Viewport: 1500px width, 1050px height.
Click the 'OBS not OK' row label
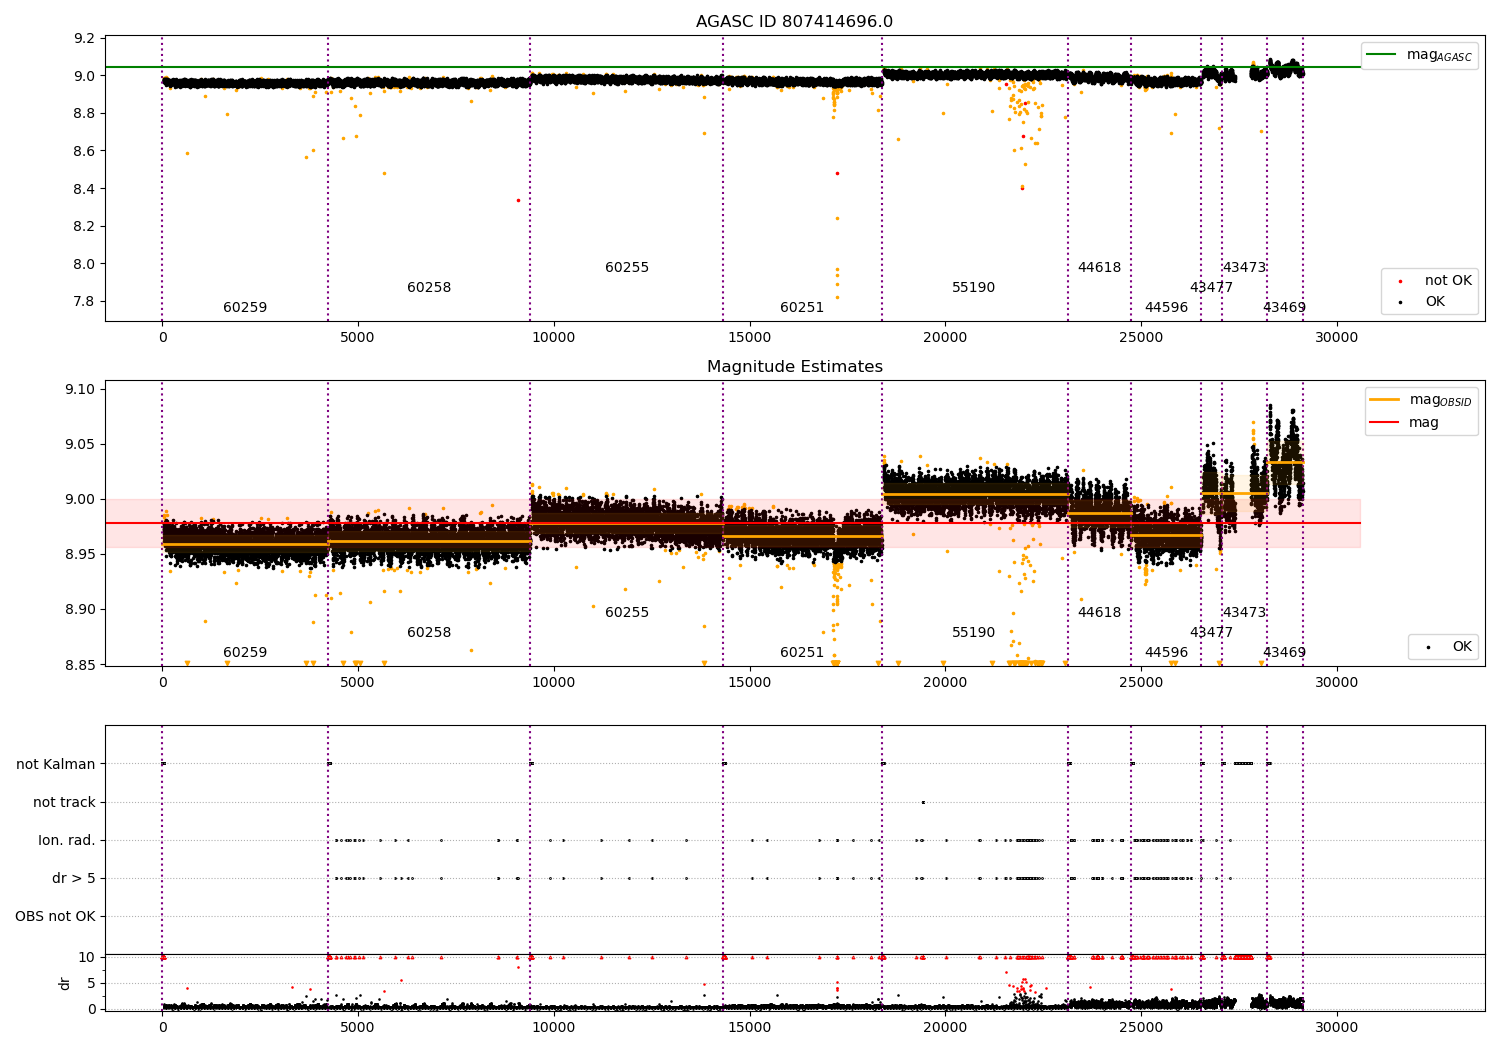point(55,917)
